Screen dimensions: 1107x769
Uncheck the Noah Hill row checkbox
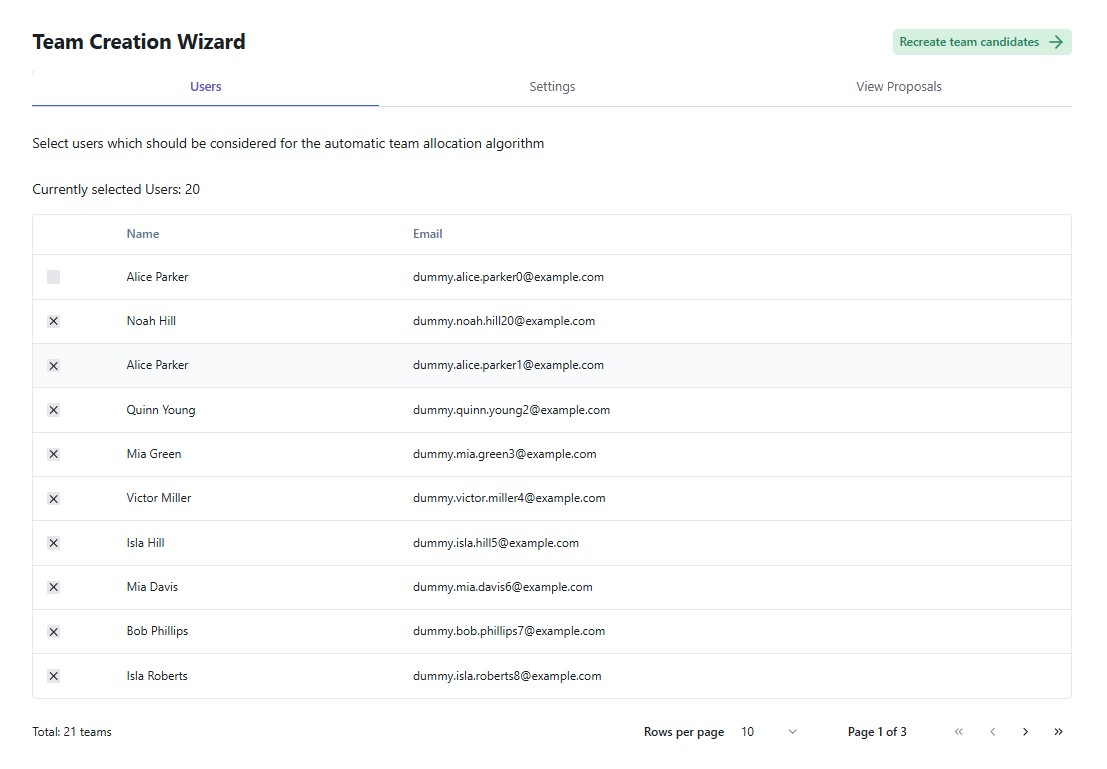coord(54,321)
